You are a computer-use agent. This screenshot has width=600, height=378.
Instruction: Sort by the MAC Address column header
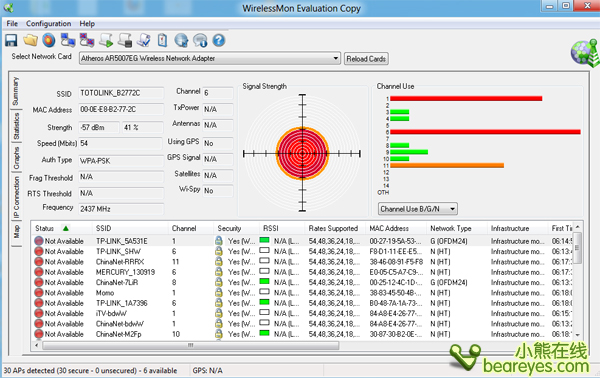click(x=396, y=228)
